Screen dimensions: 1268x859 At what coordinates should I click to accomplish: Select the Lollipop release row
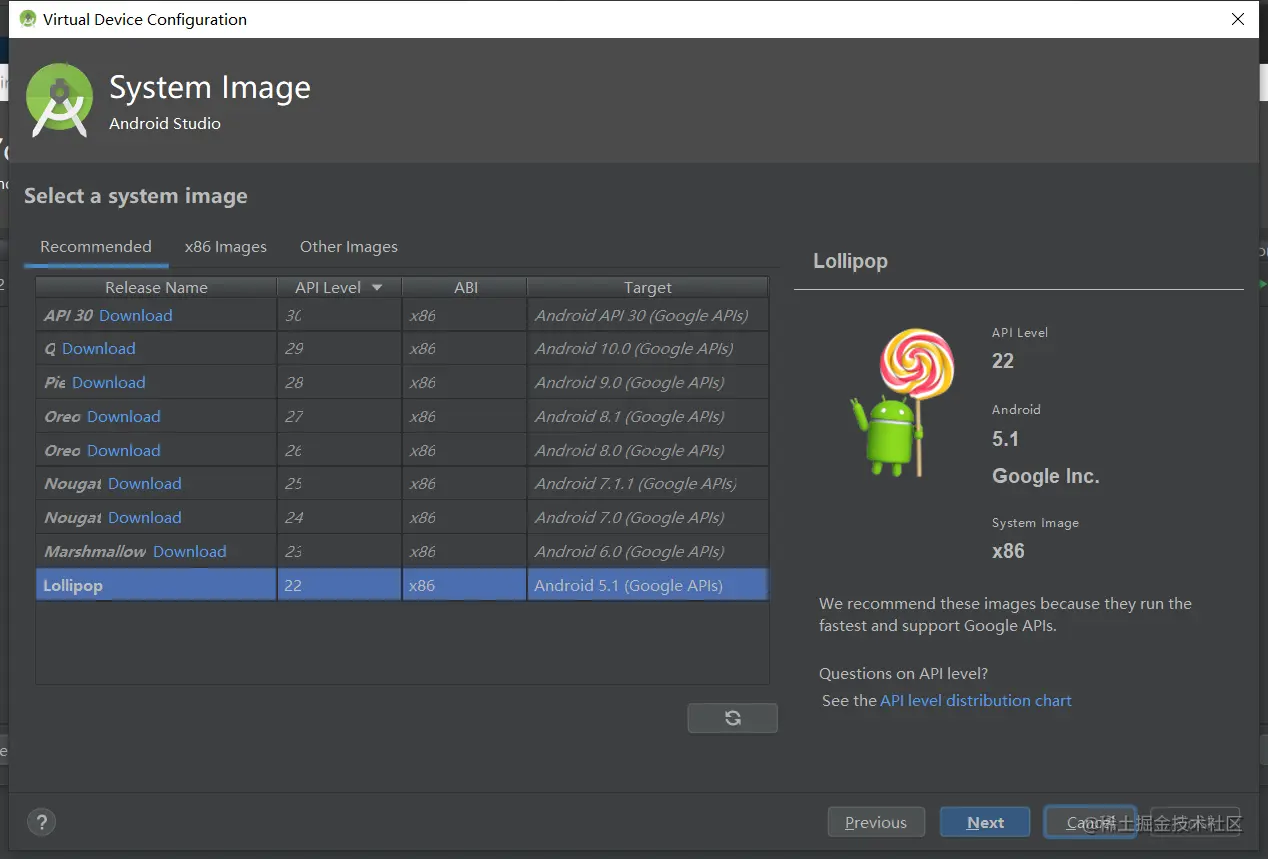[x=402, y=585]
